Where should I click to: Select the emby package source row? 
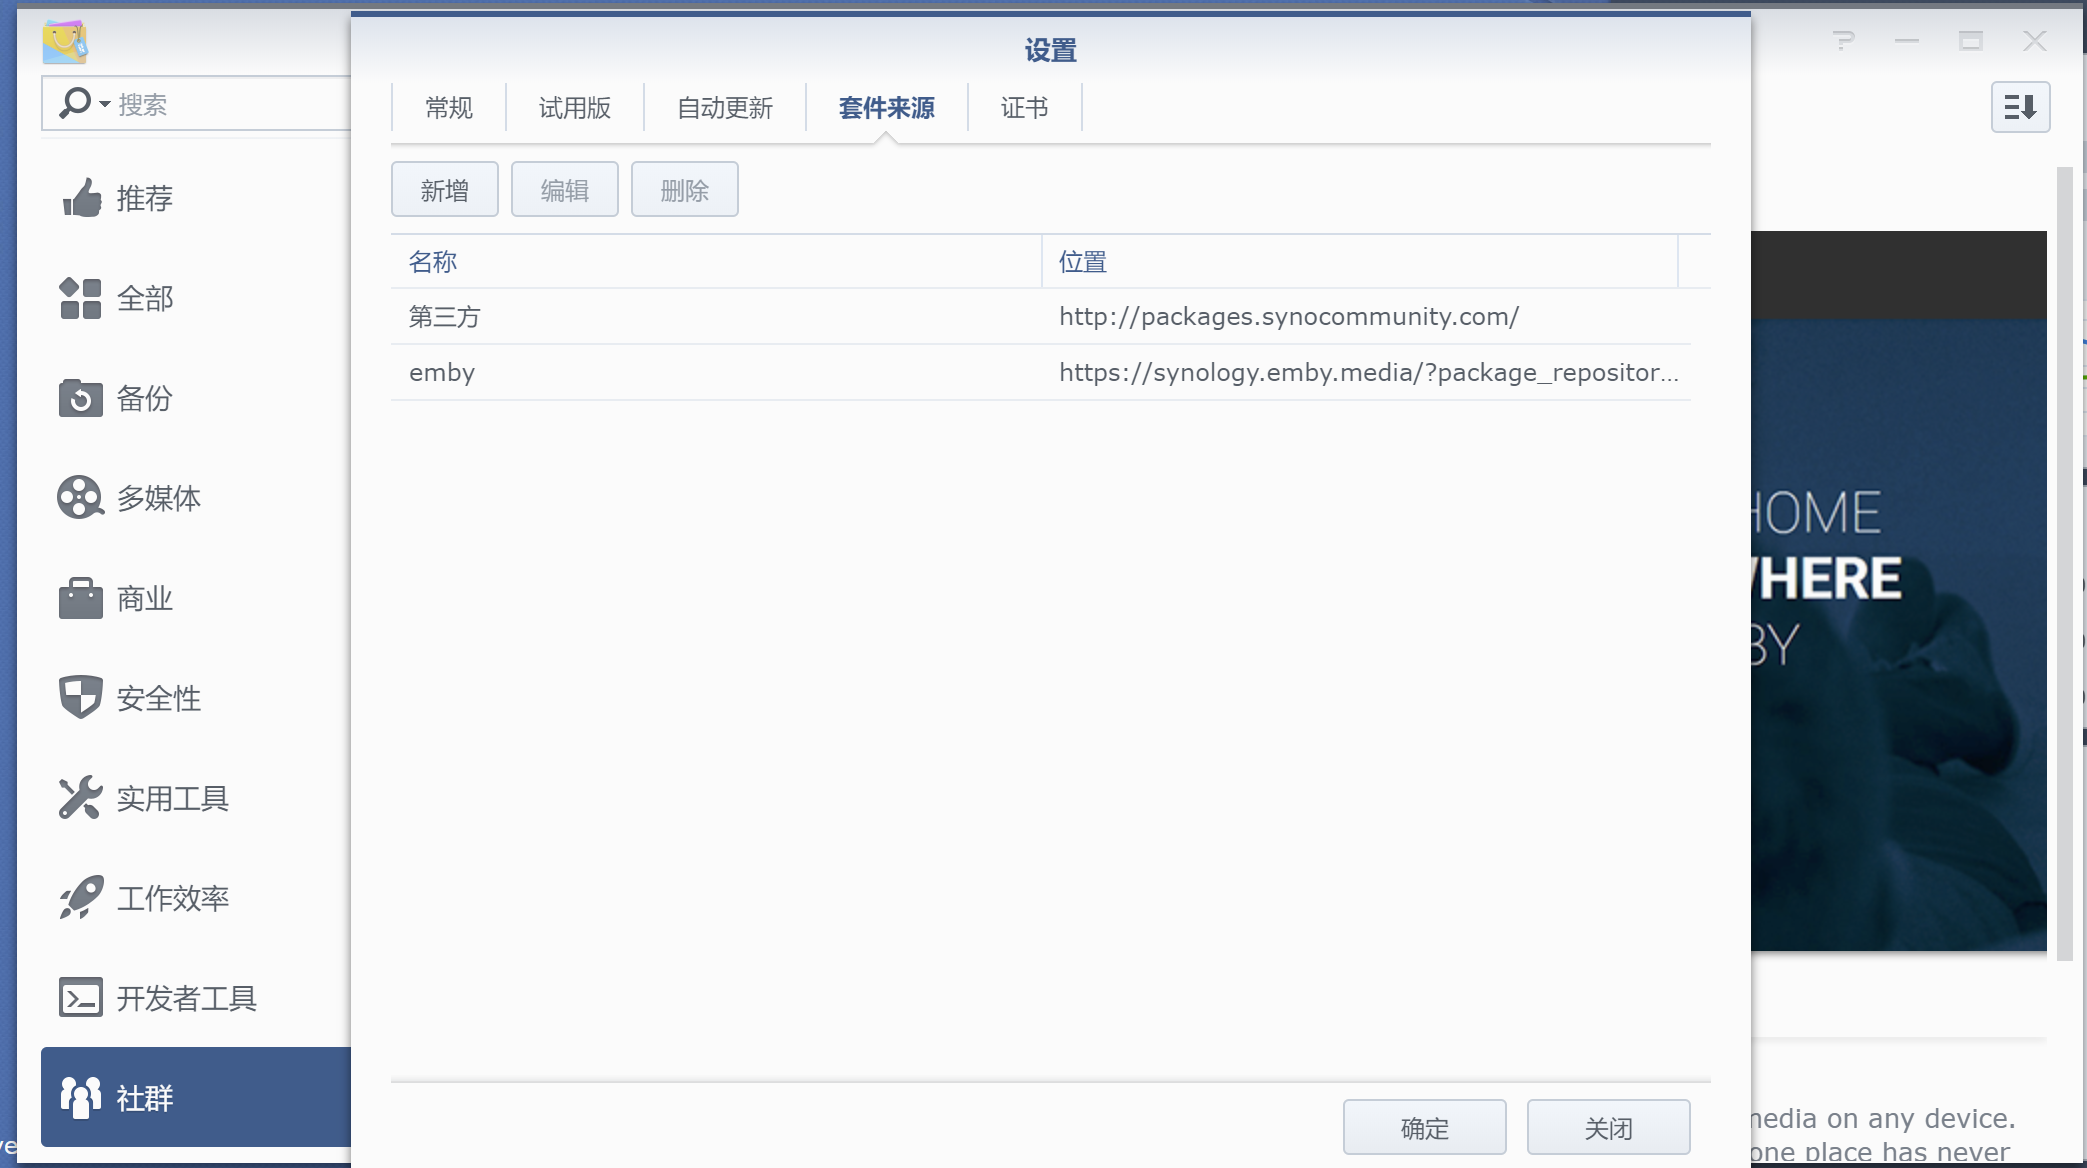click(700, 372)
